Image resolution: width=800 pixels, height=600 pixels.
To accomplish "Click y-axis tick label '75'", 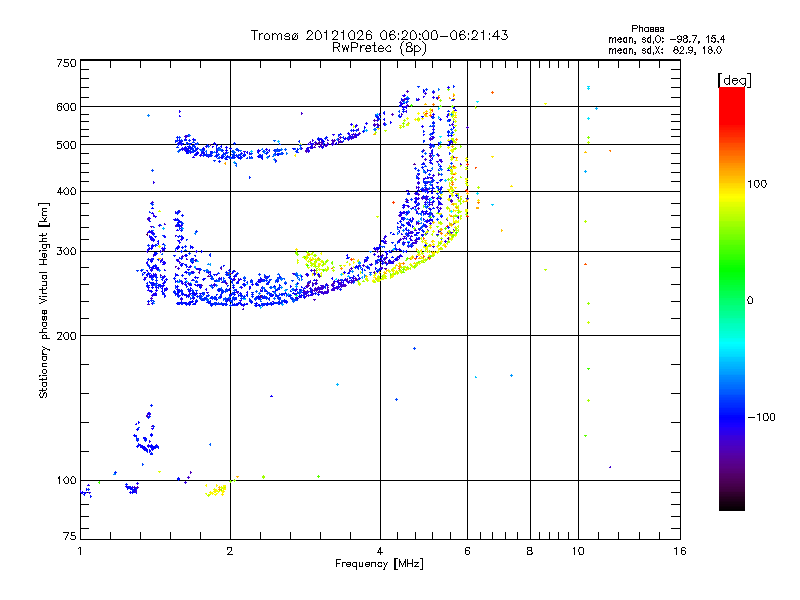I will 70,536.
